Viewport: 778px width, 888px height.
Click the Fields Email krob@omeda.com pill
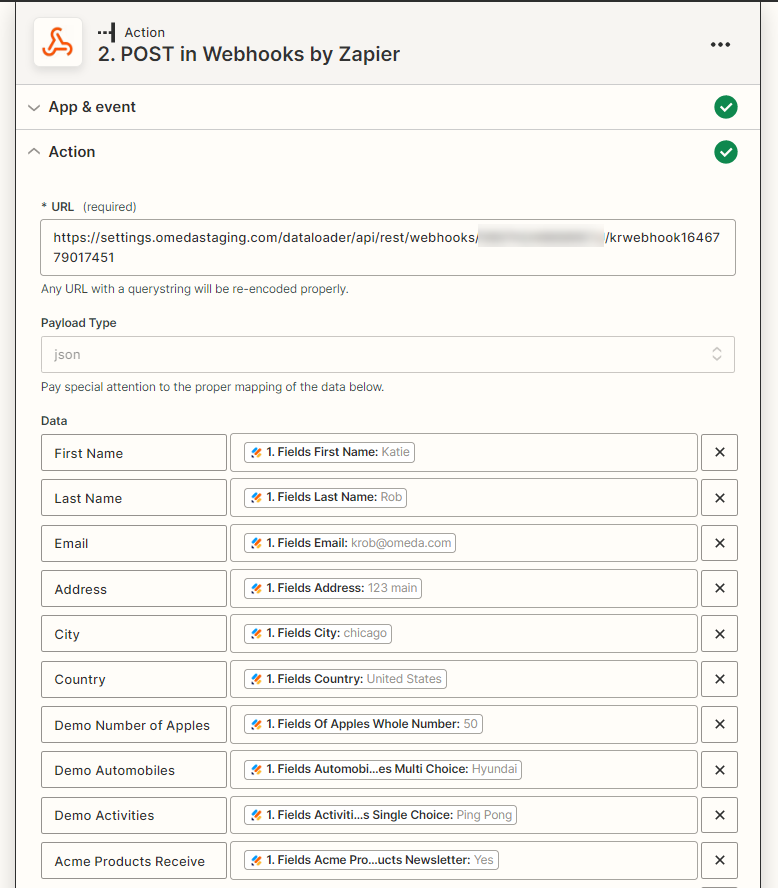click(349, 543)
